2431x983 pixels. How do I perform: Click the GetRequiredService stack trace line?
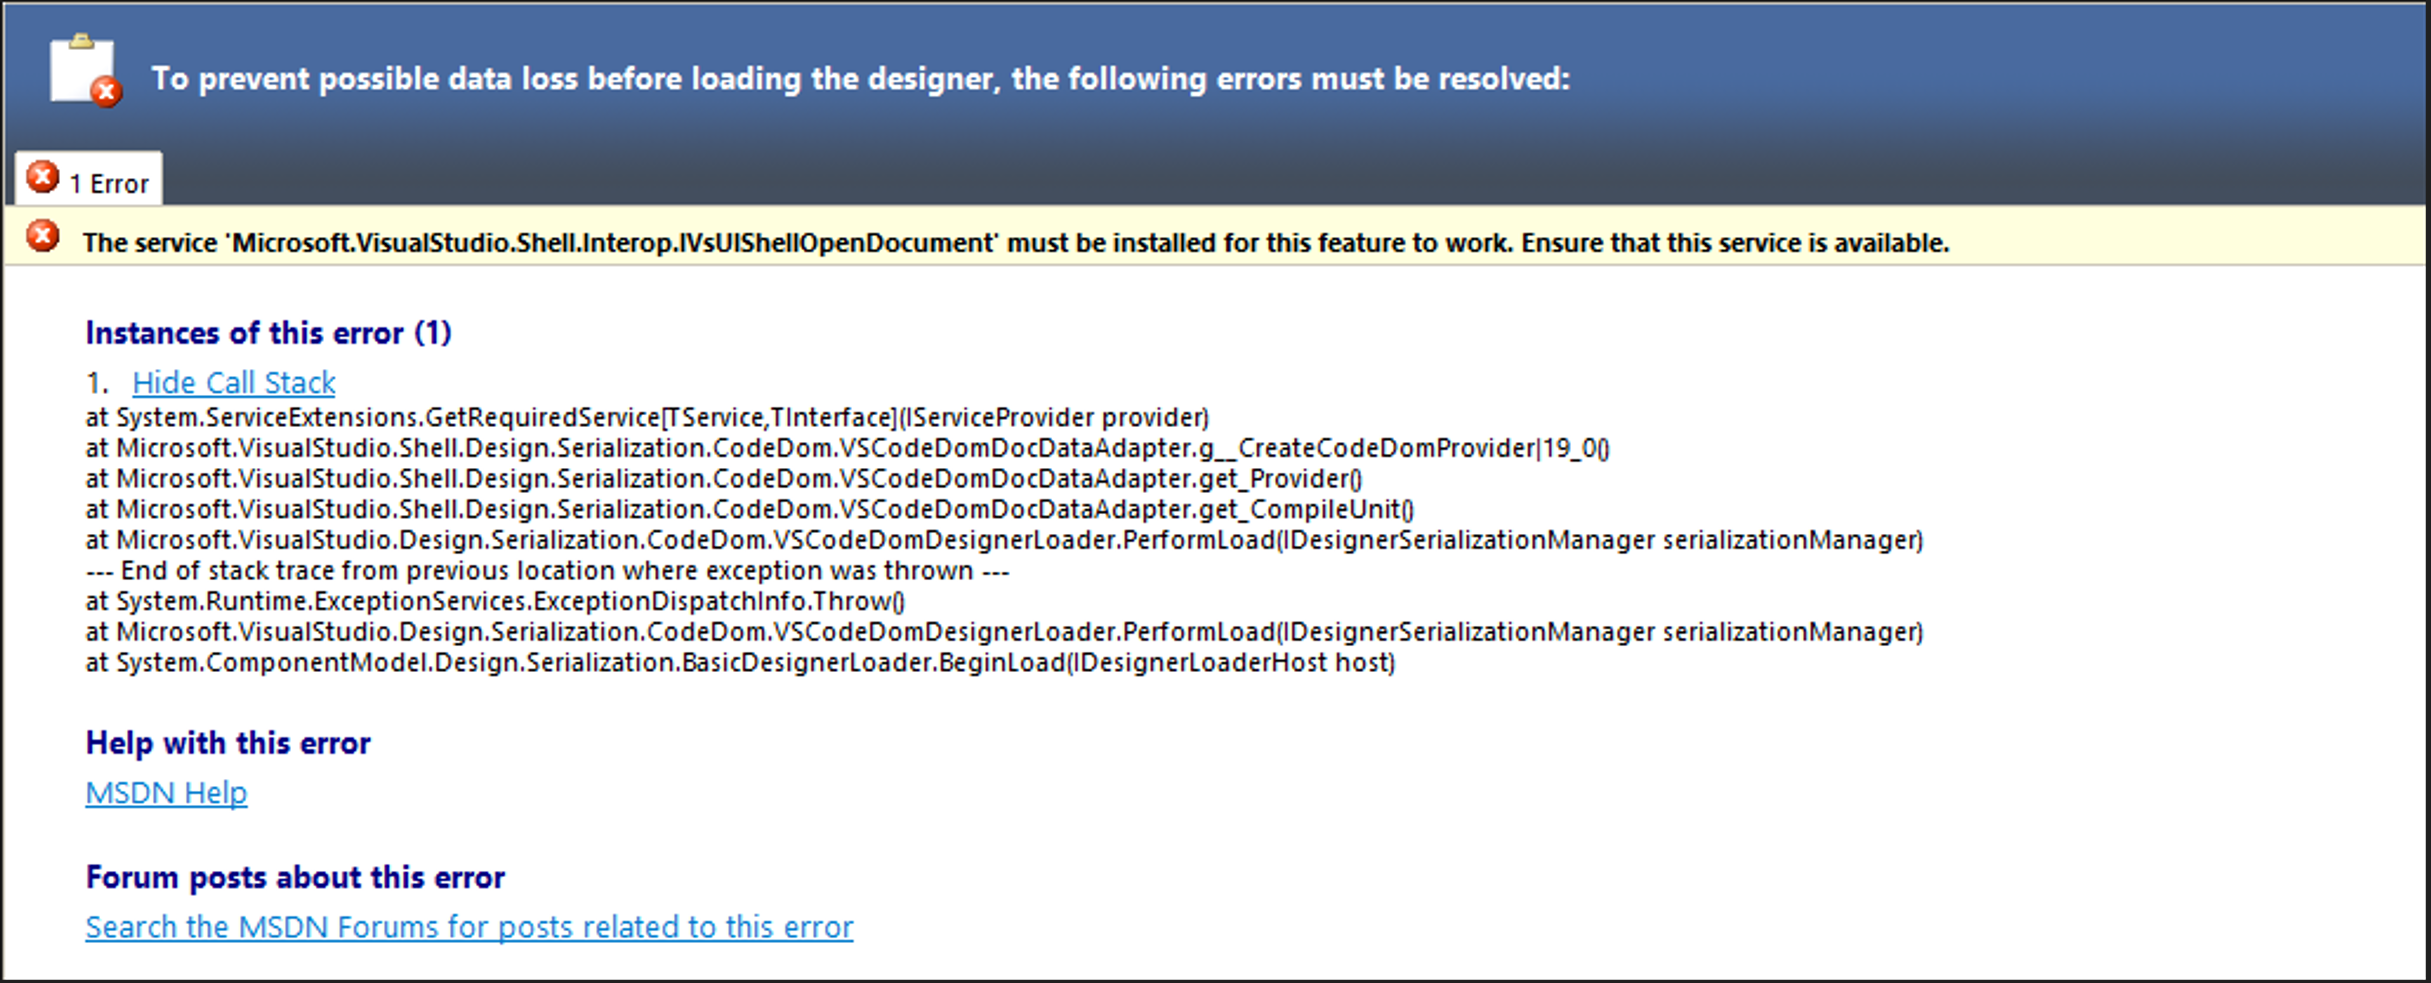(x=648, y=417)
